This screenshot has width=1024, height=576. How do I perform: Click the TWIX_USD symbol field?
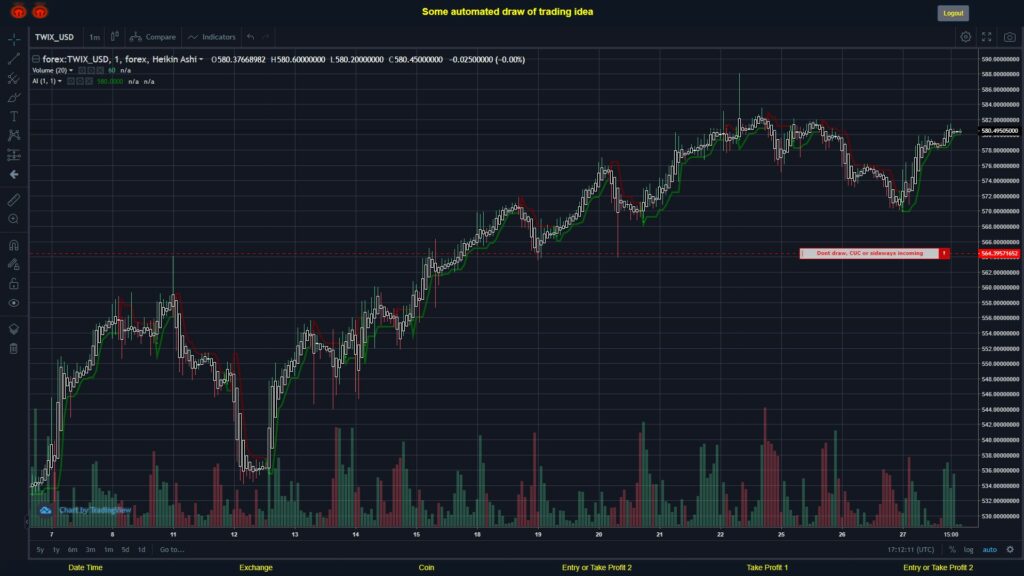coord(55,37)
